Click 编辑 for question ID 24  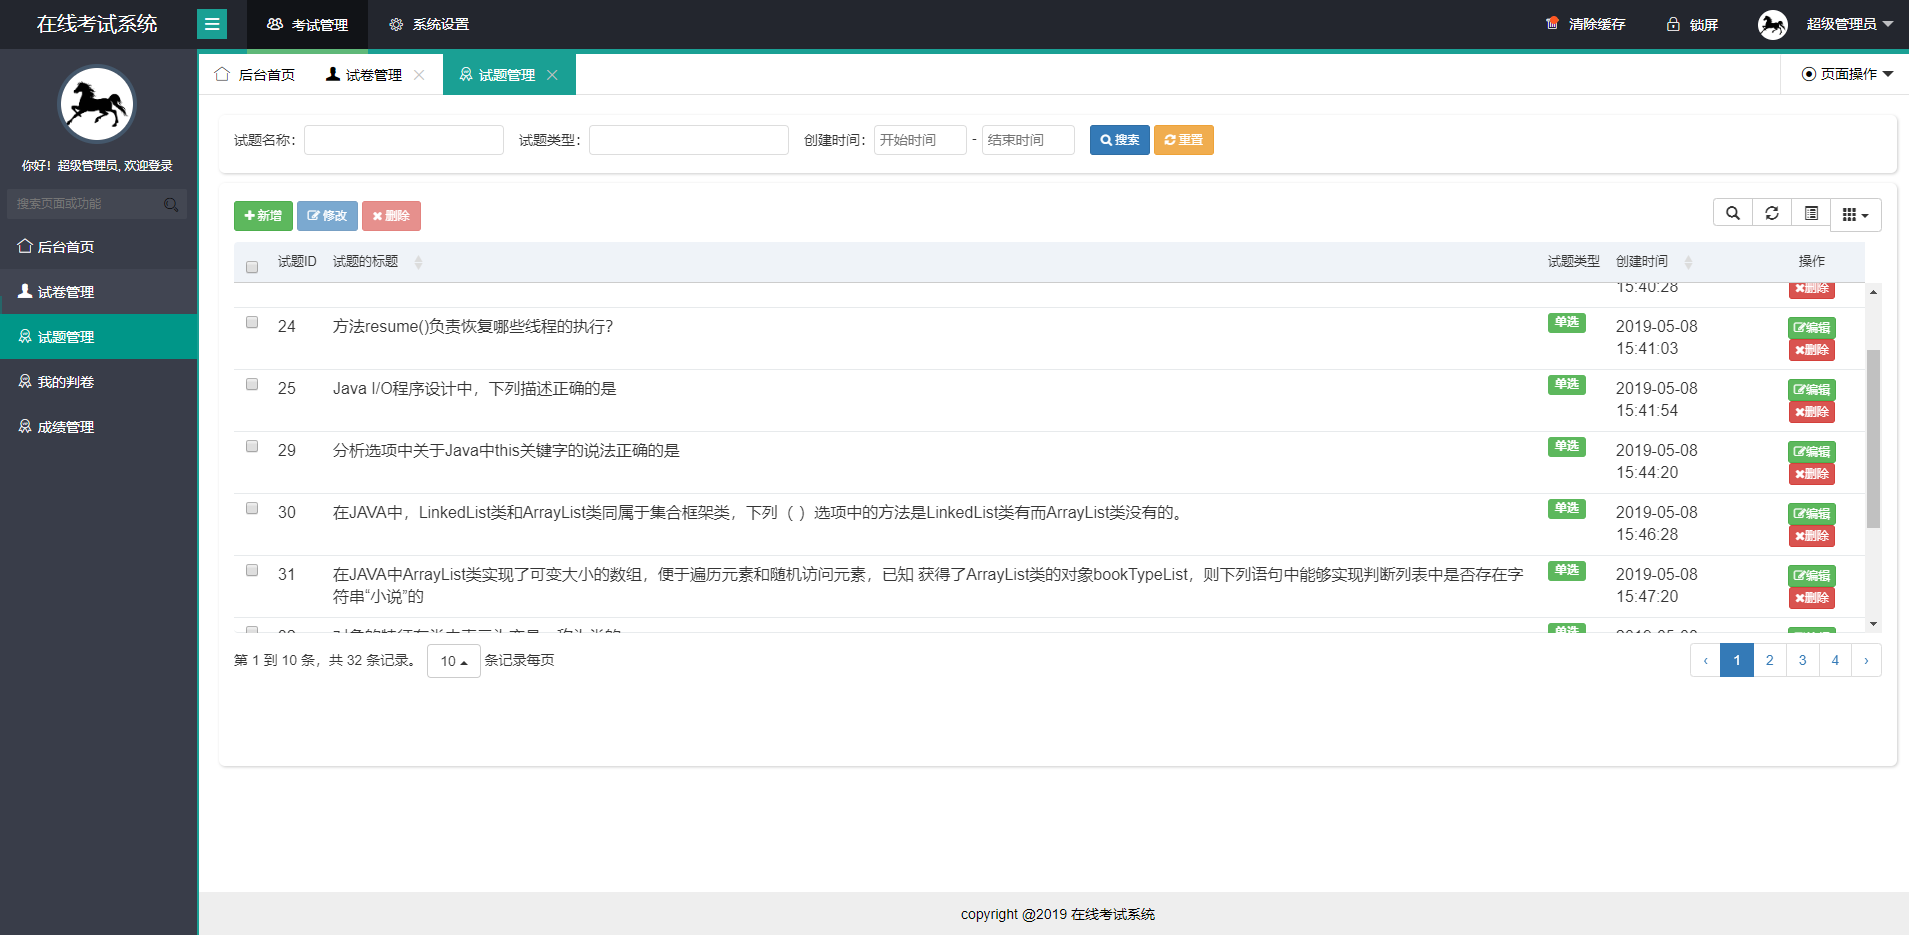(1812, 328)
